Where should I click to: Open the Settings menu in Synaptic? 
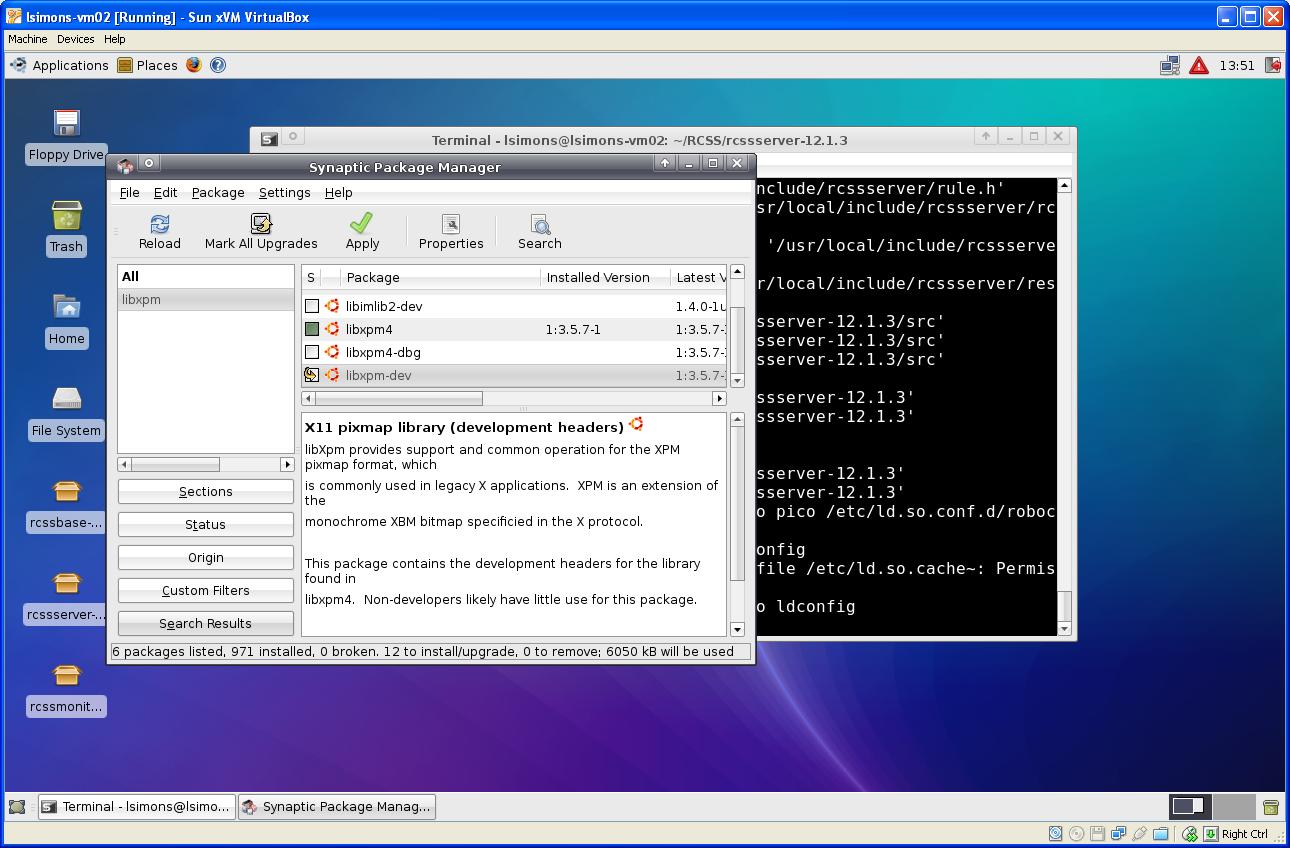(x=284, y=192)
